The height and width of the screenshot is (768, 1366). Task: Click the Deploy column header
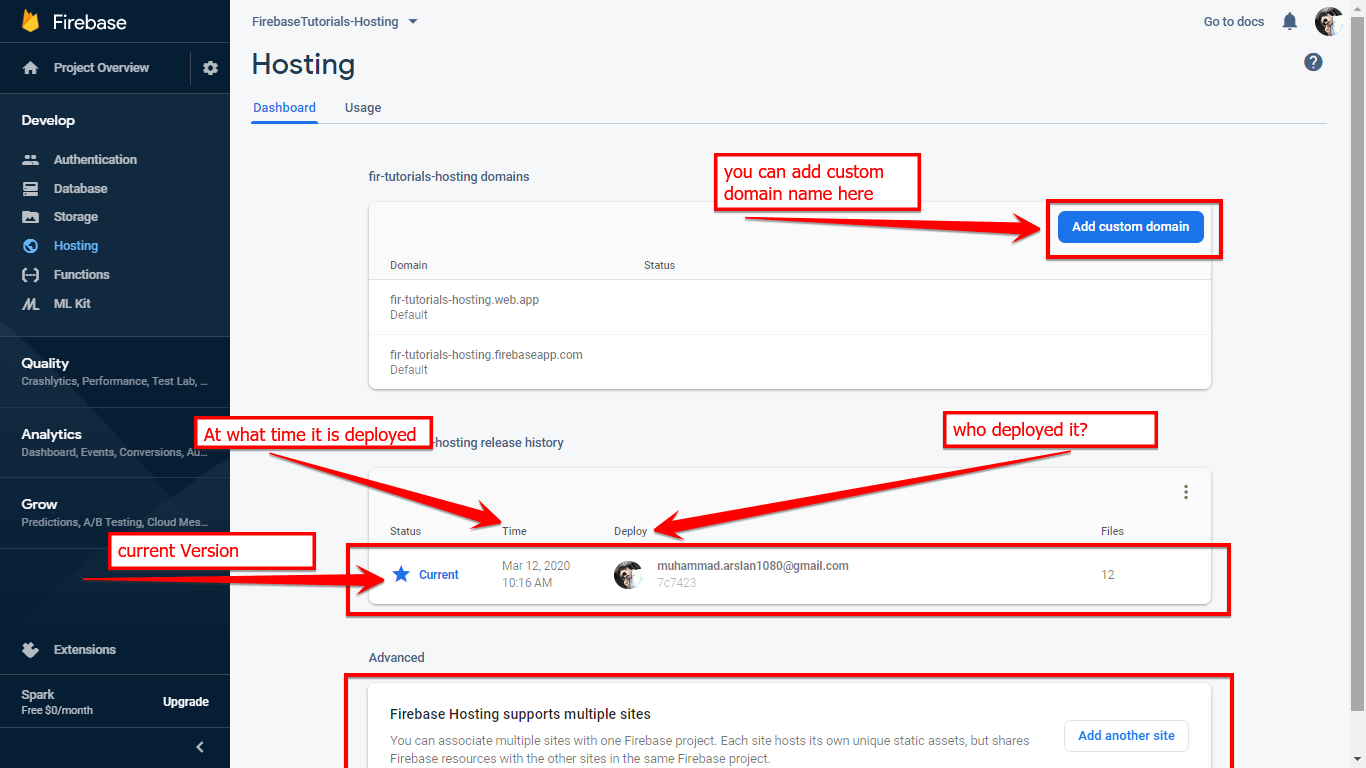(630, 532)
